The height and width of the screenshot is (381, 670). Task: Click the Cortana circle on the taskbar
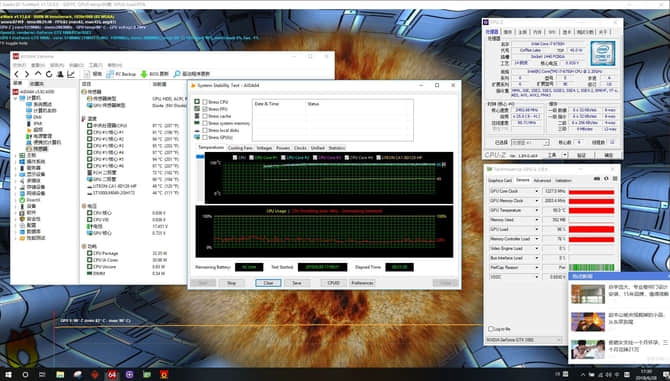pos(25,375)
